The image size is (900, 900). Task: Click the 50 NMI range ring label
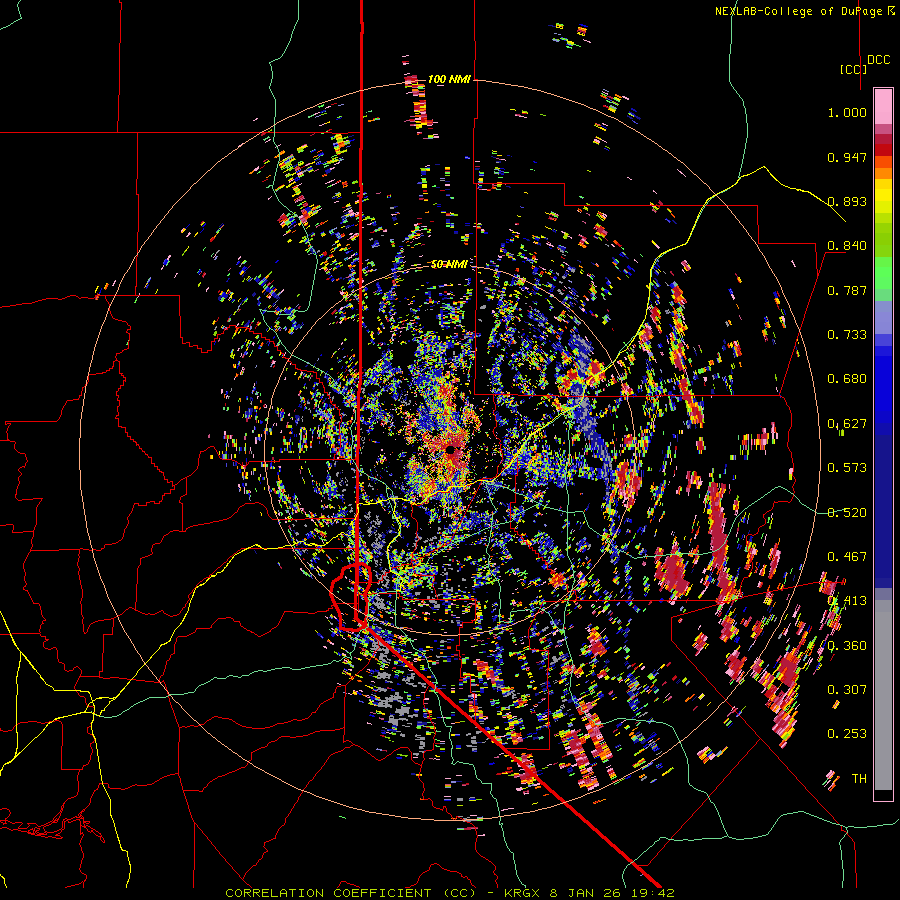tap(449, 265)
